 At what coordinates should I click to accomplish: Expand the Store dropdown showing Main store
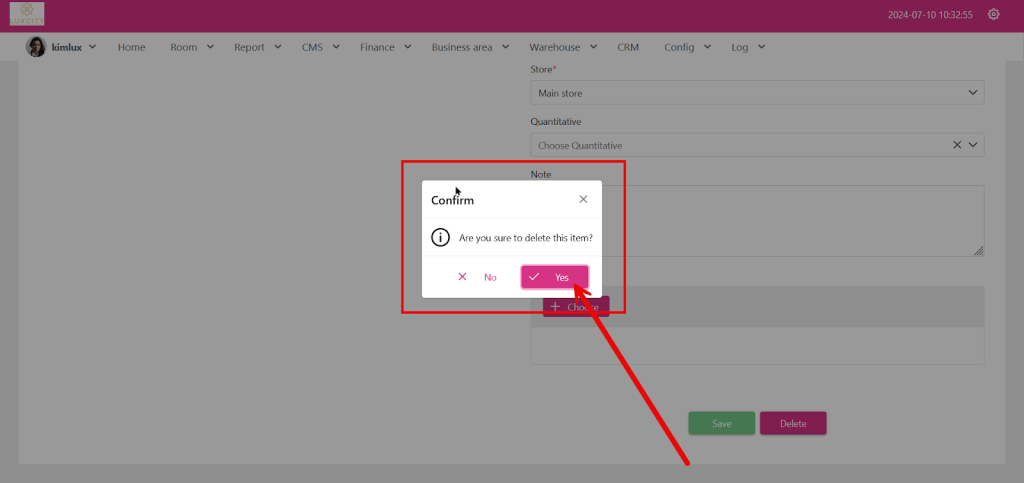coord(756,93)
